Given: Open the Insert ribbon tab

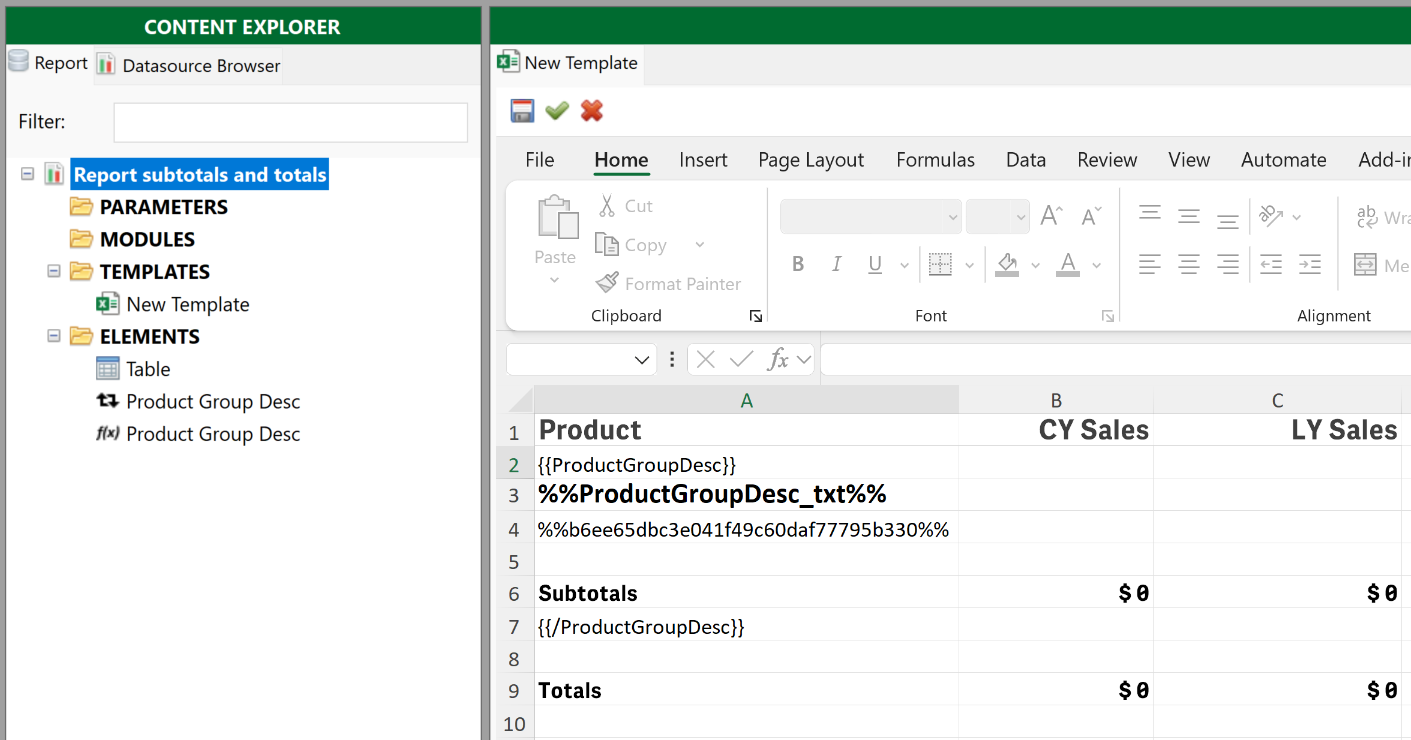Looking at the screenshot, I should point(703,160).
